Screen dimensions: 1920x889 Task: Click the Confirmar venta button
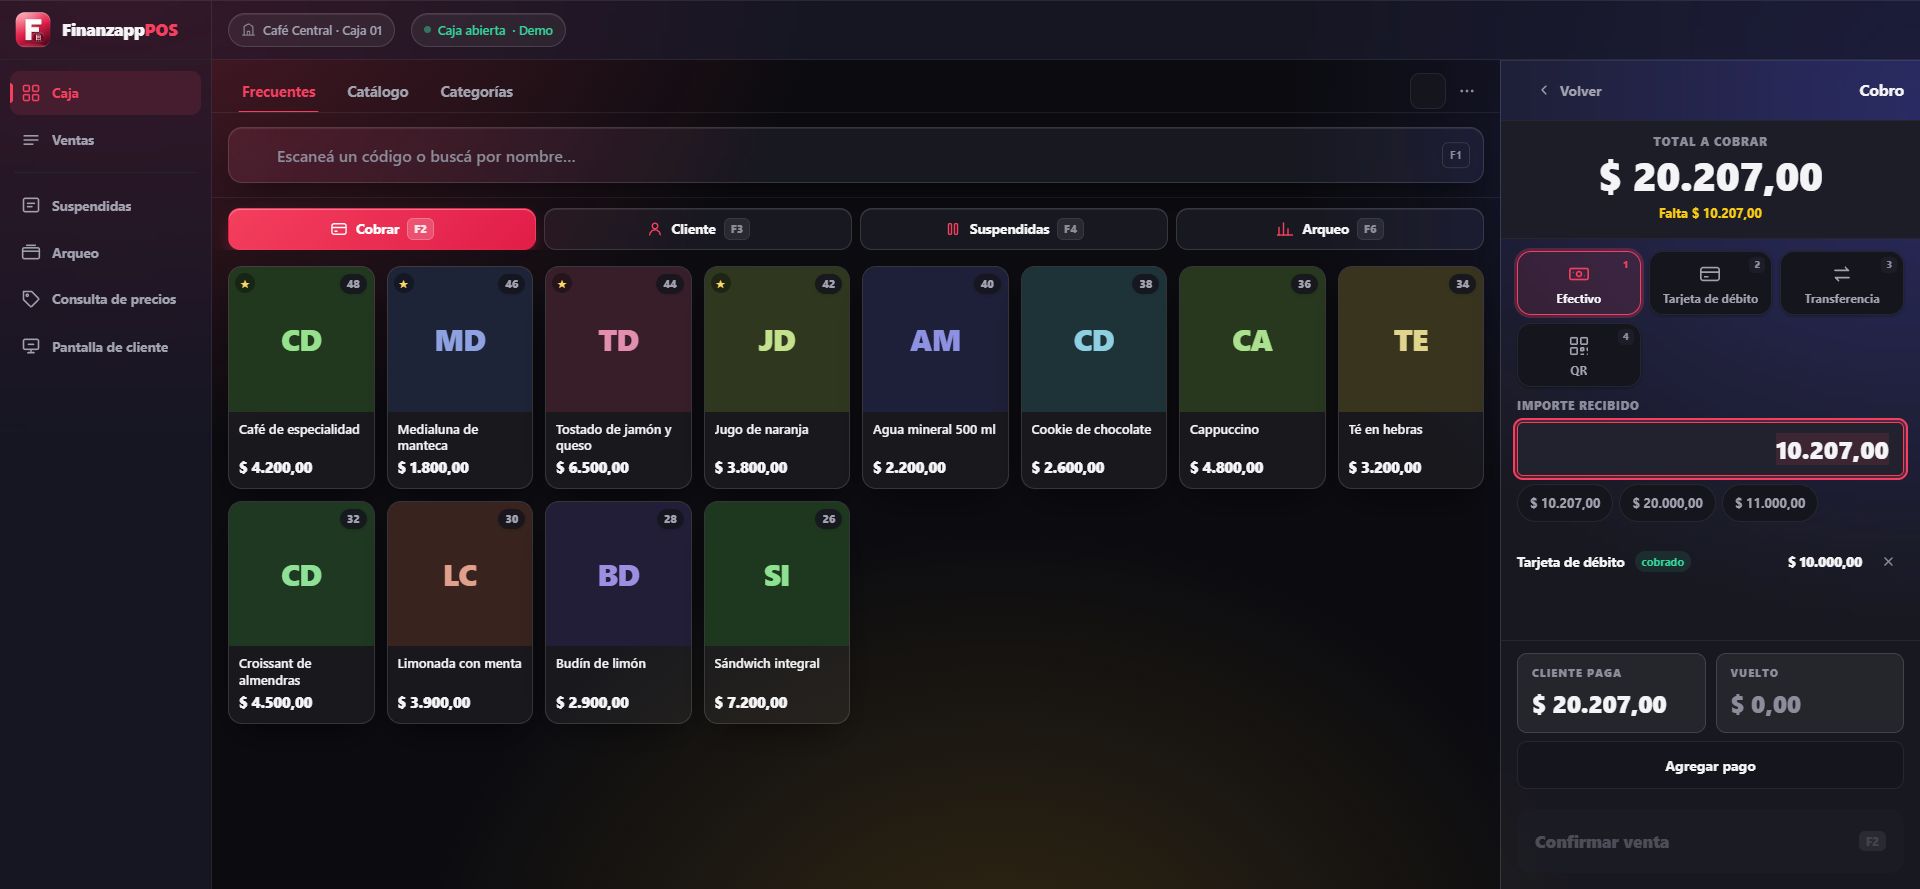(1710, 842)
